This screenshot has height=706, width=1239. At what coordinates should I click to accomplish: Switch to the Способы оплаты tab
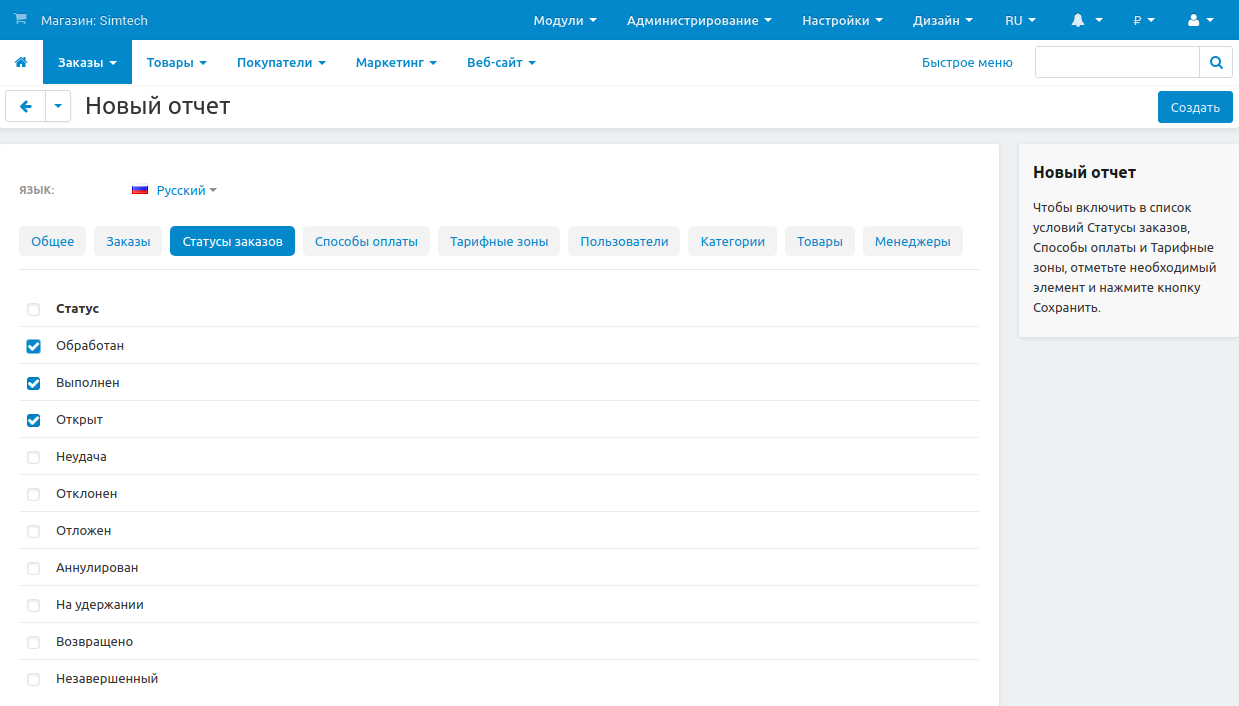pos(366,241)
